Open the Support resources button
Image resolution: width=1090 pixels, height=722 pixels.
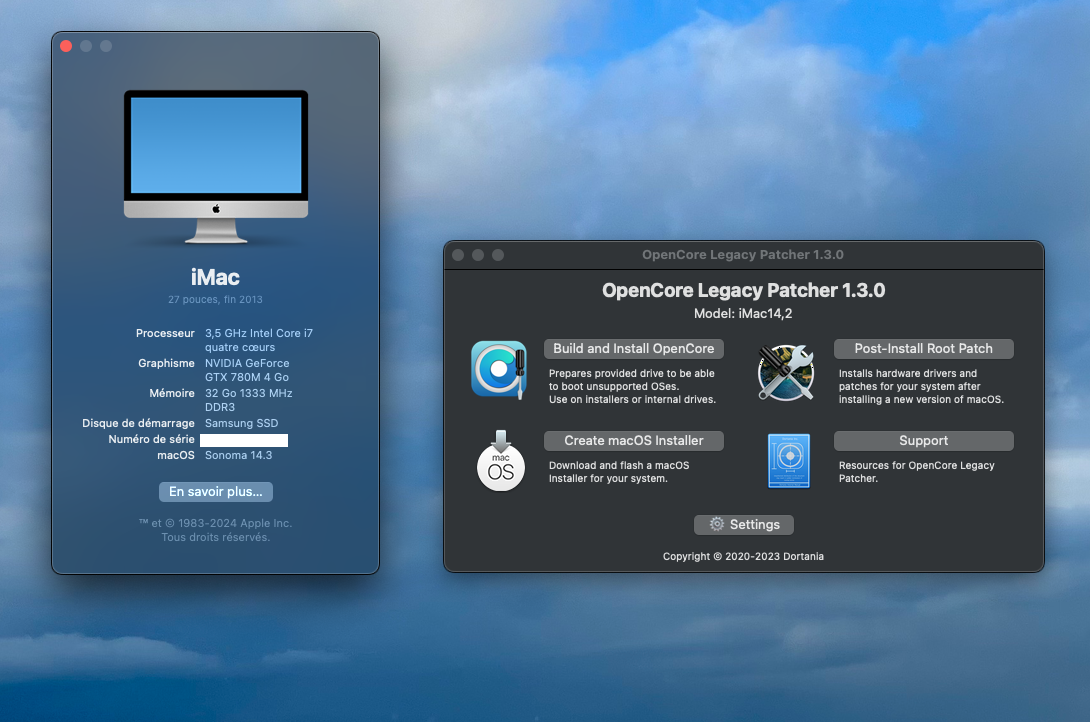(923, 441)
